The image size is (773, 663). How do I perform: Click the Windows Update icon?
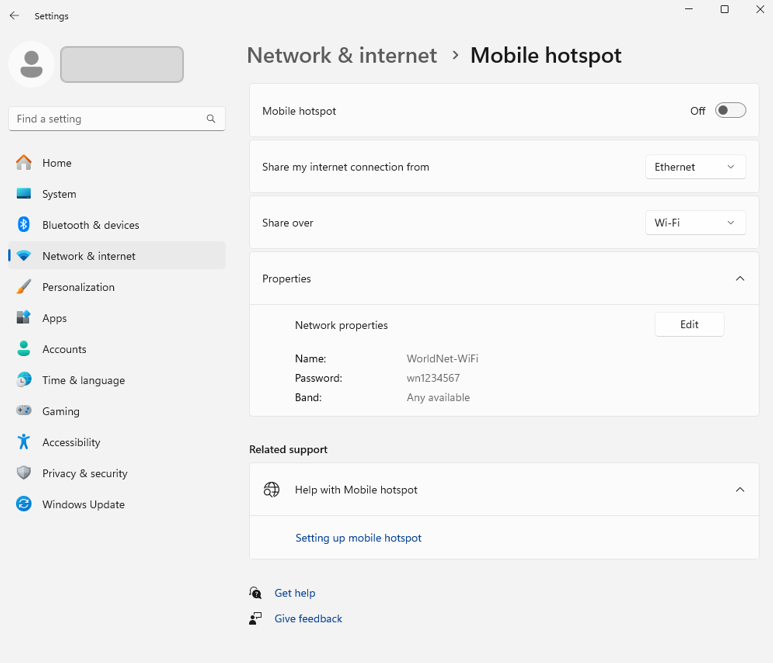(x=24, y=504)
